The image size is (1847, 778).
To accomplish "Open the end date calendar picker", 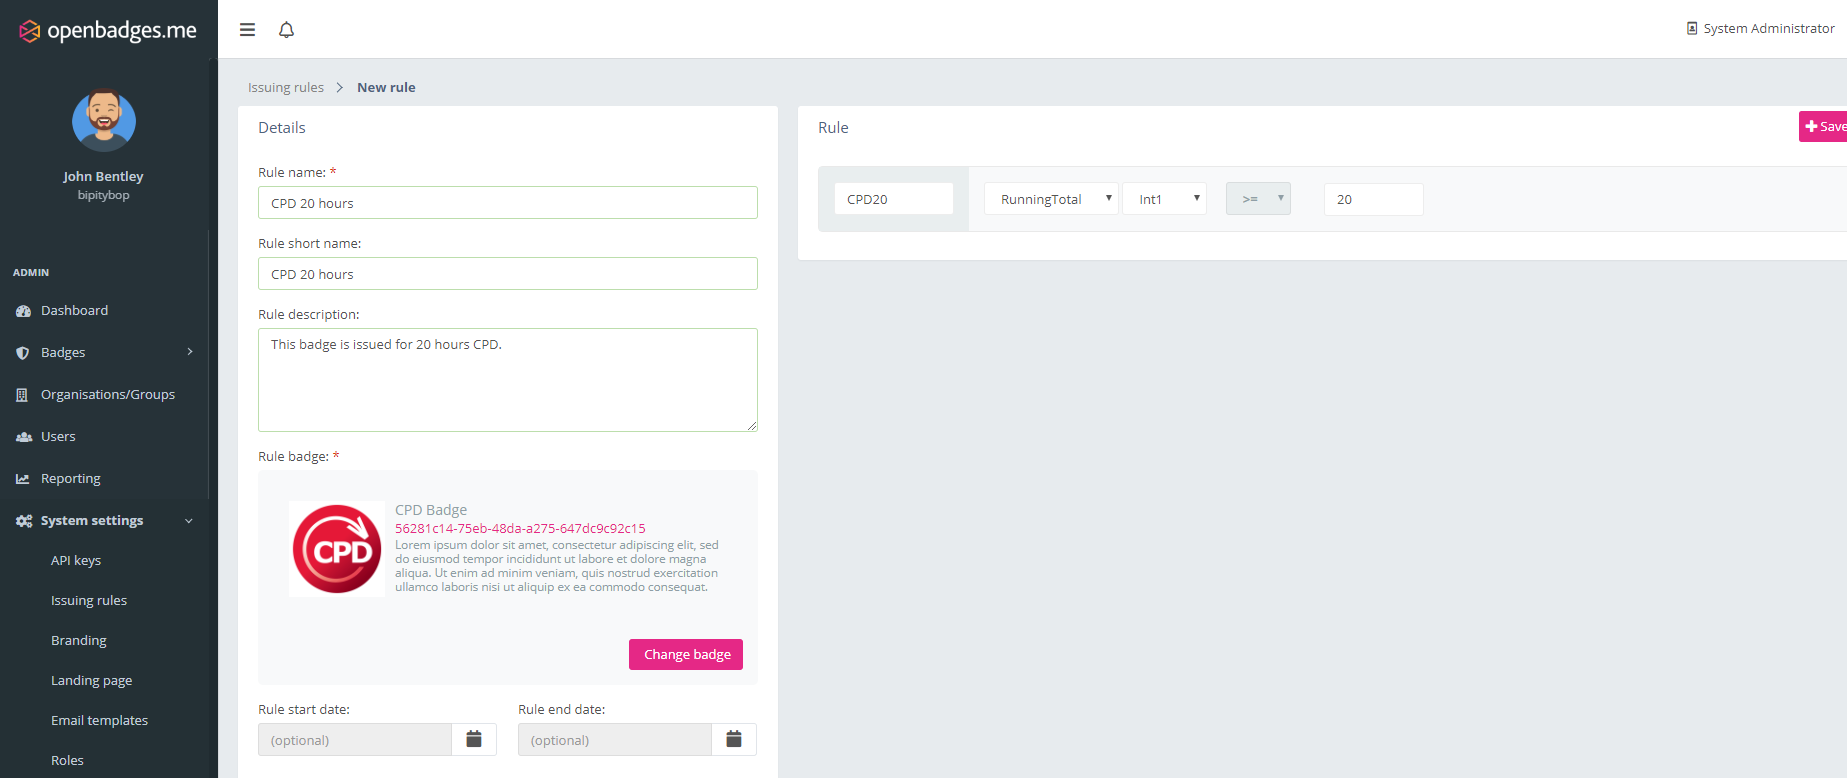I will (734, 739).
